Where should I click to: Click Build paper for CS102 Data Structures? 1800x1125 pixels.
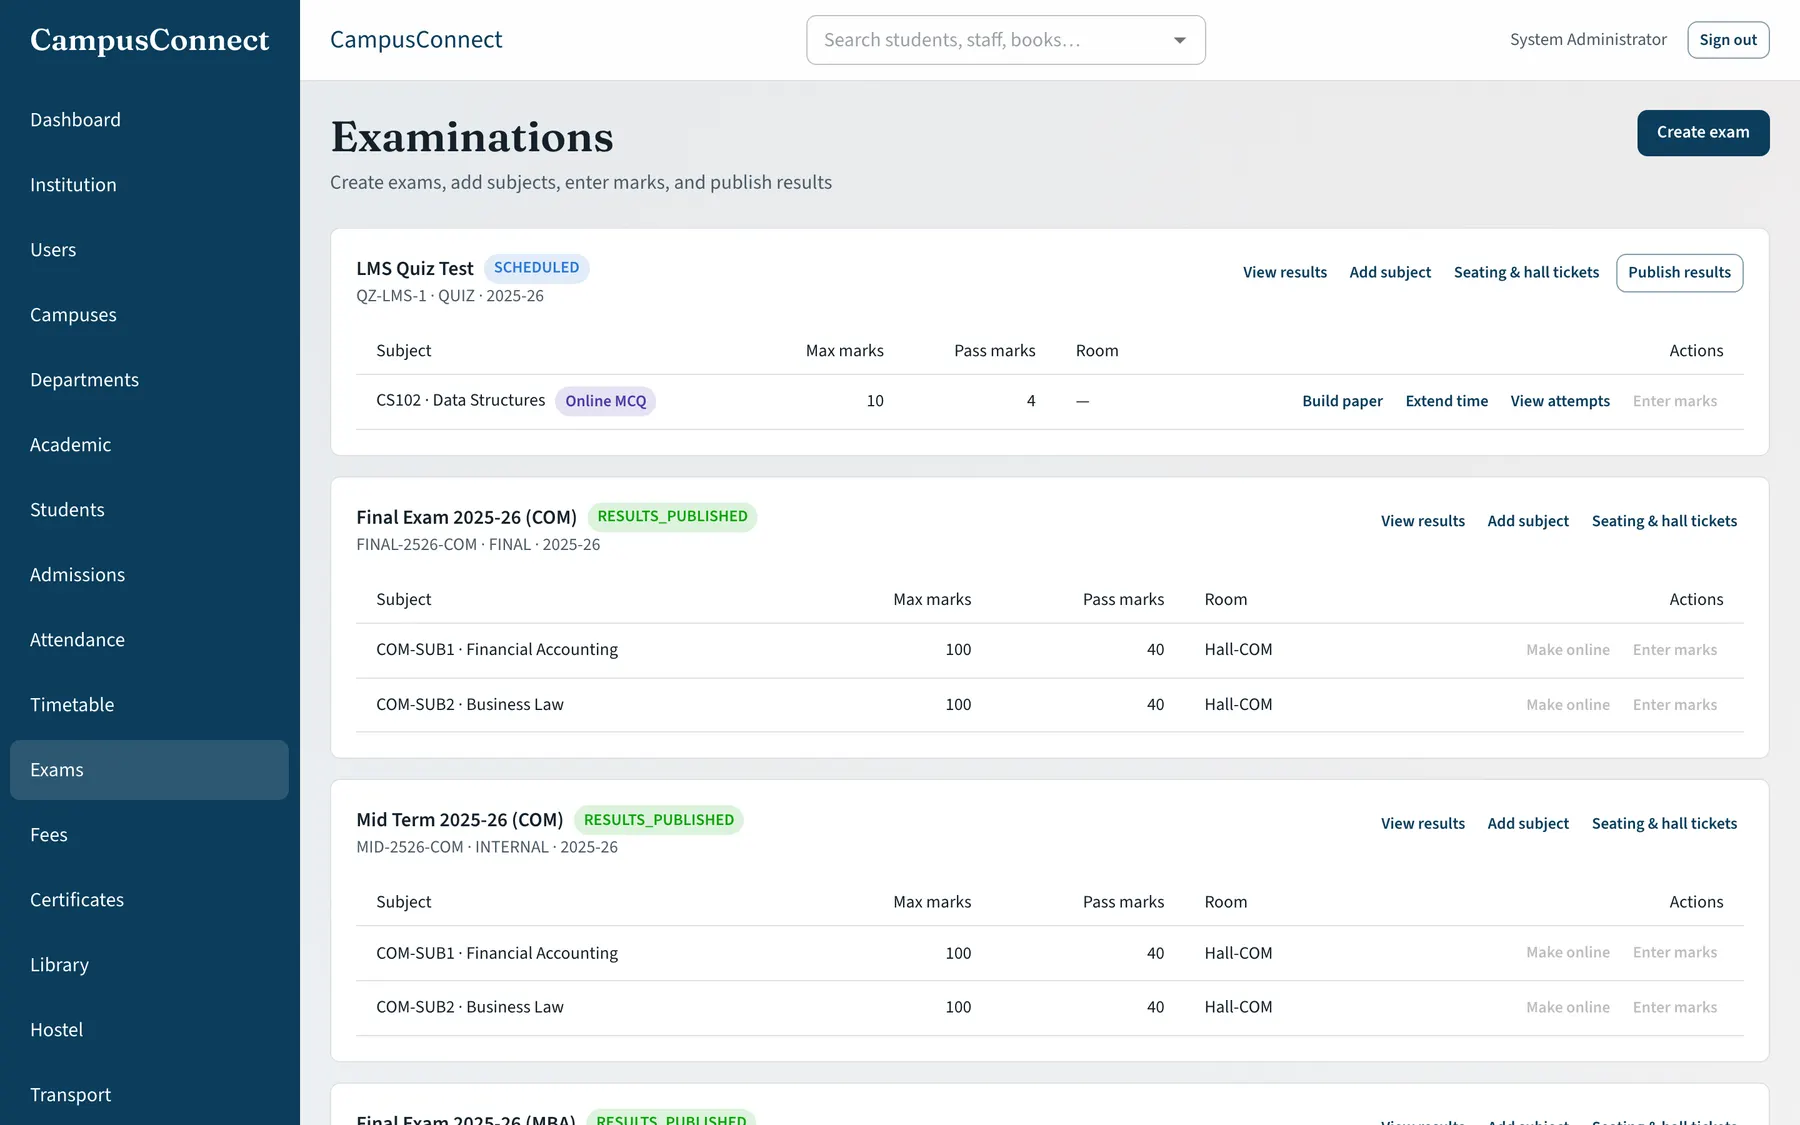click(1342, 401)
